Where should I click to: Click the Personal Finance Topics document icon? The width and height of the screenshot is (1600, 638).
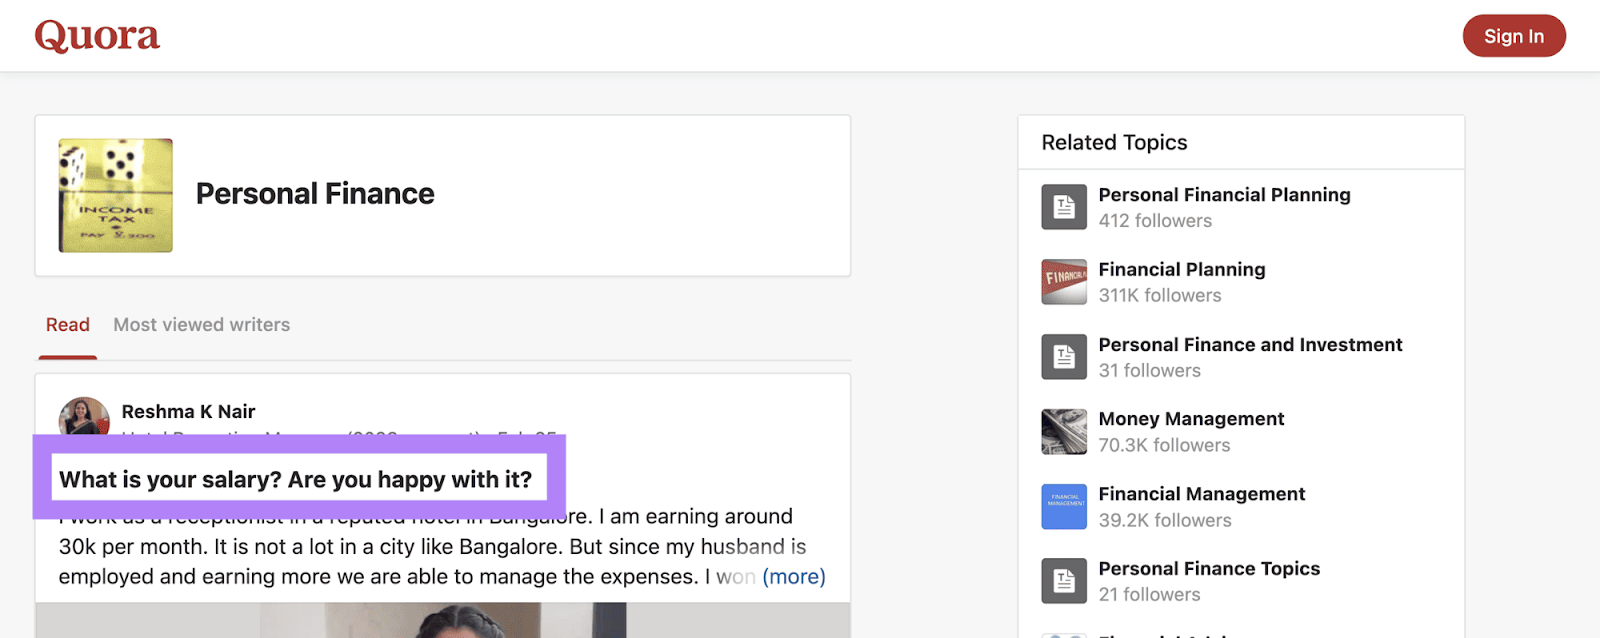tap(1063, 580)
